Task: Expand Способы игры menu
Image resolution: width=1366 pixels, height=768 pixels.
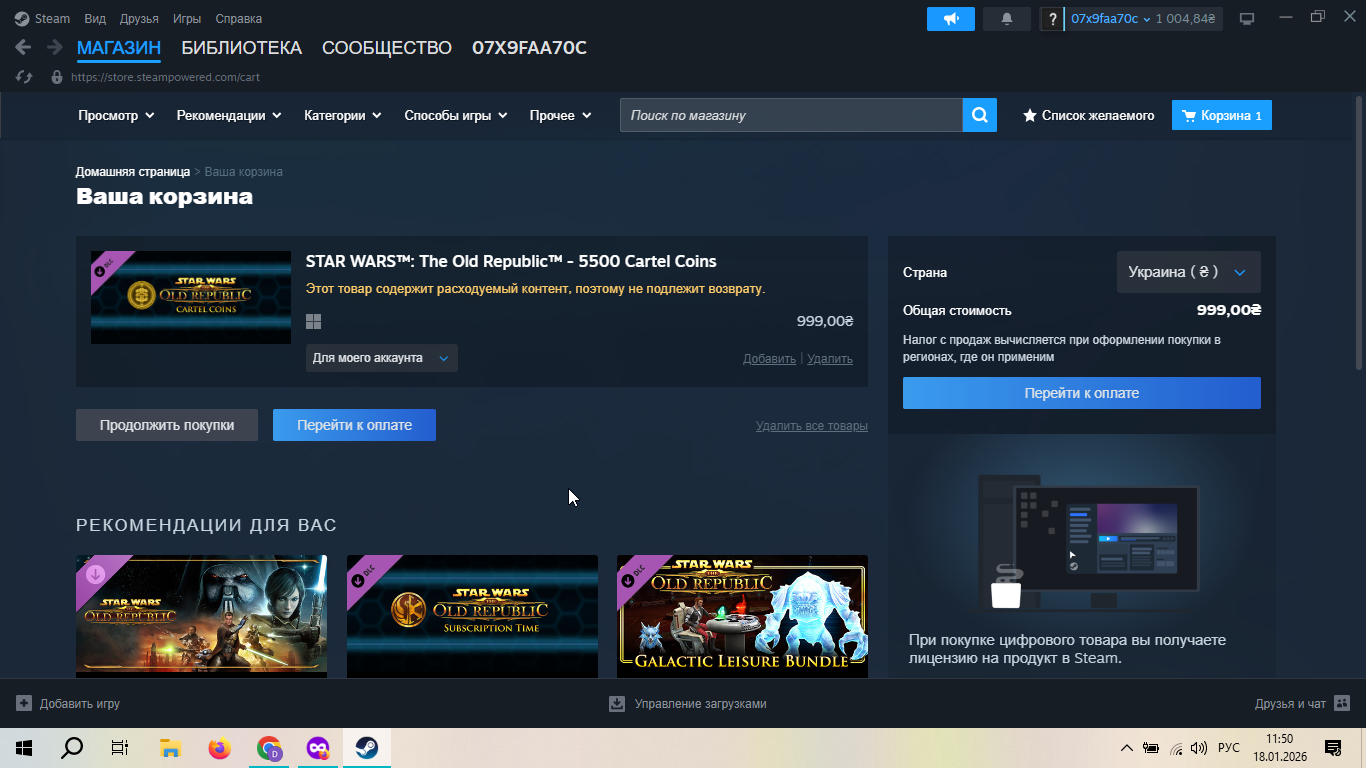Action: [456, 115]
